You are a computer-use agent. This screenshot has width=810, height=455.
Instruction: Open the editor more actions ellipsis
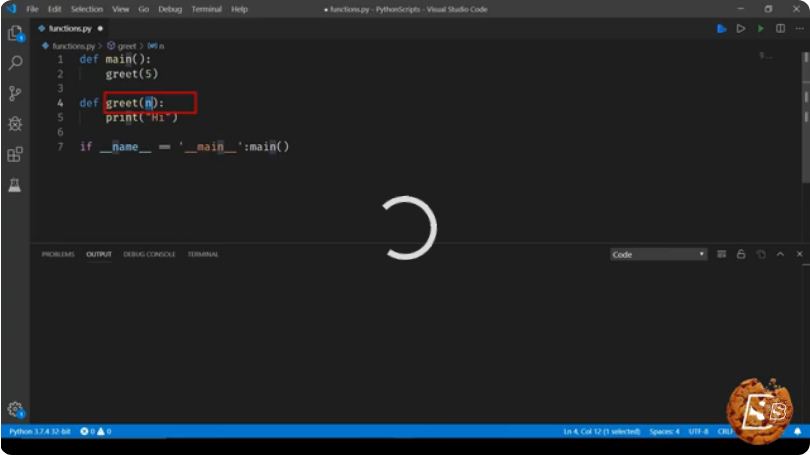[x=800, y=28]
